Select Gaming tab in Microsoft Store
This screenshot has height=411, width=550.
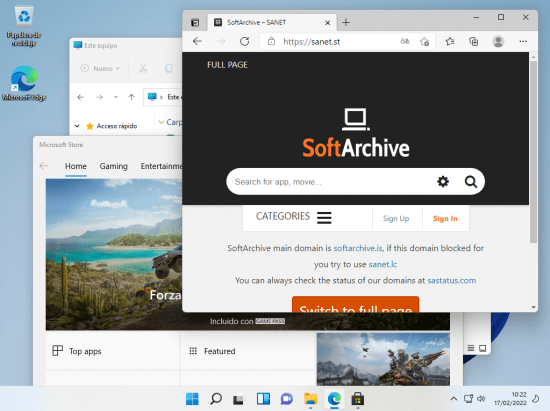pyautogui.click(x=114, y=166)
